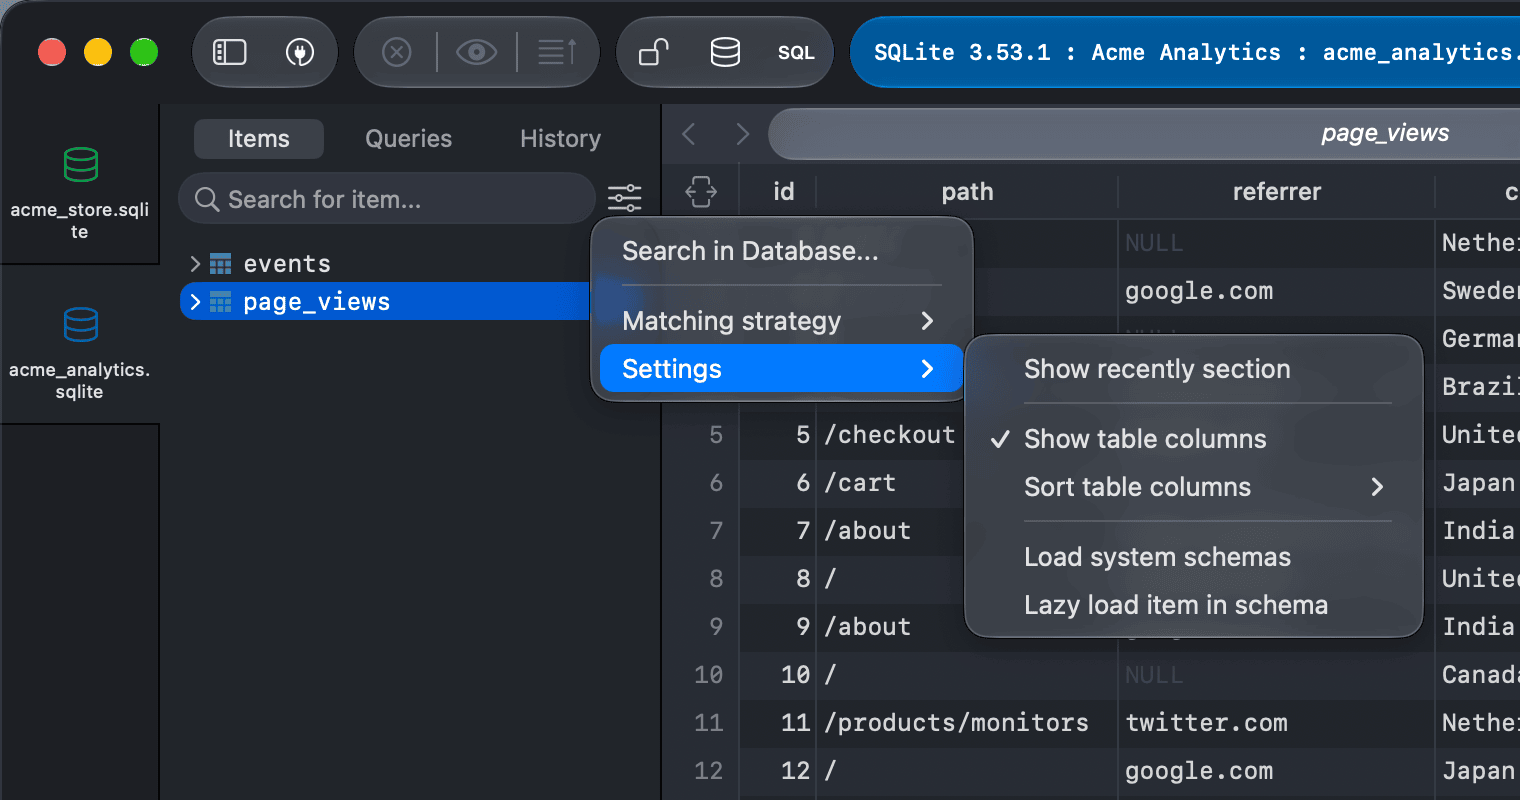Click the filter sliders icon beside search
Viewport: 1520px width, 800px height.
625,198
